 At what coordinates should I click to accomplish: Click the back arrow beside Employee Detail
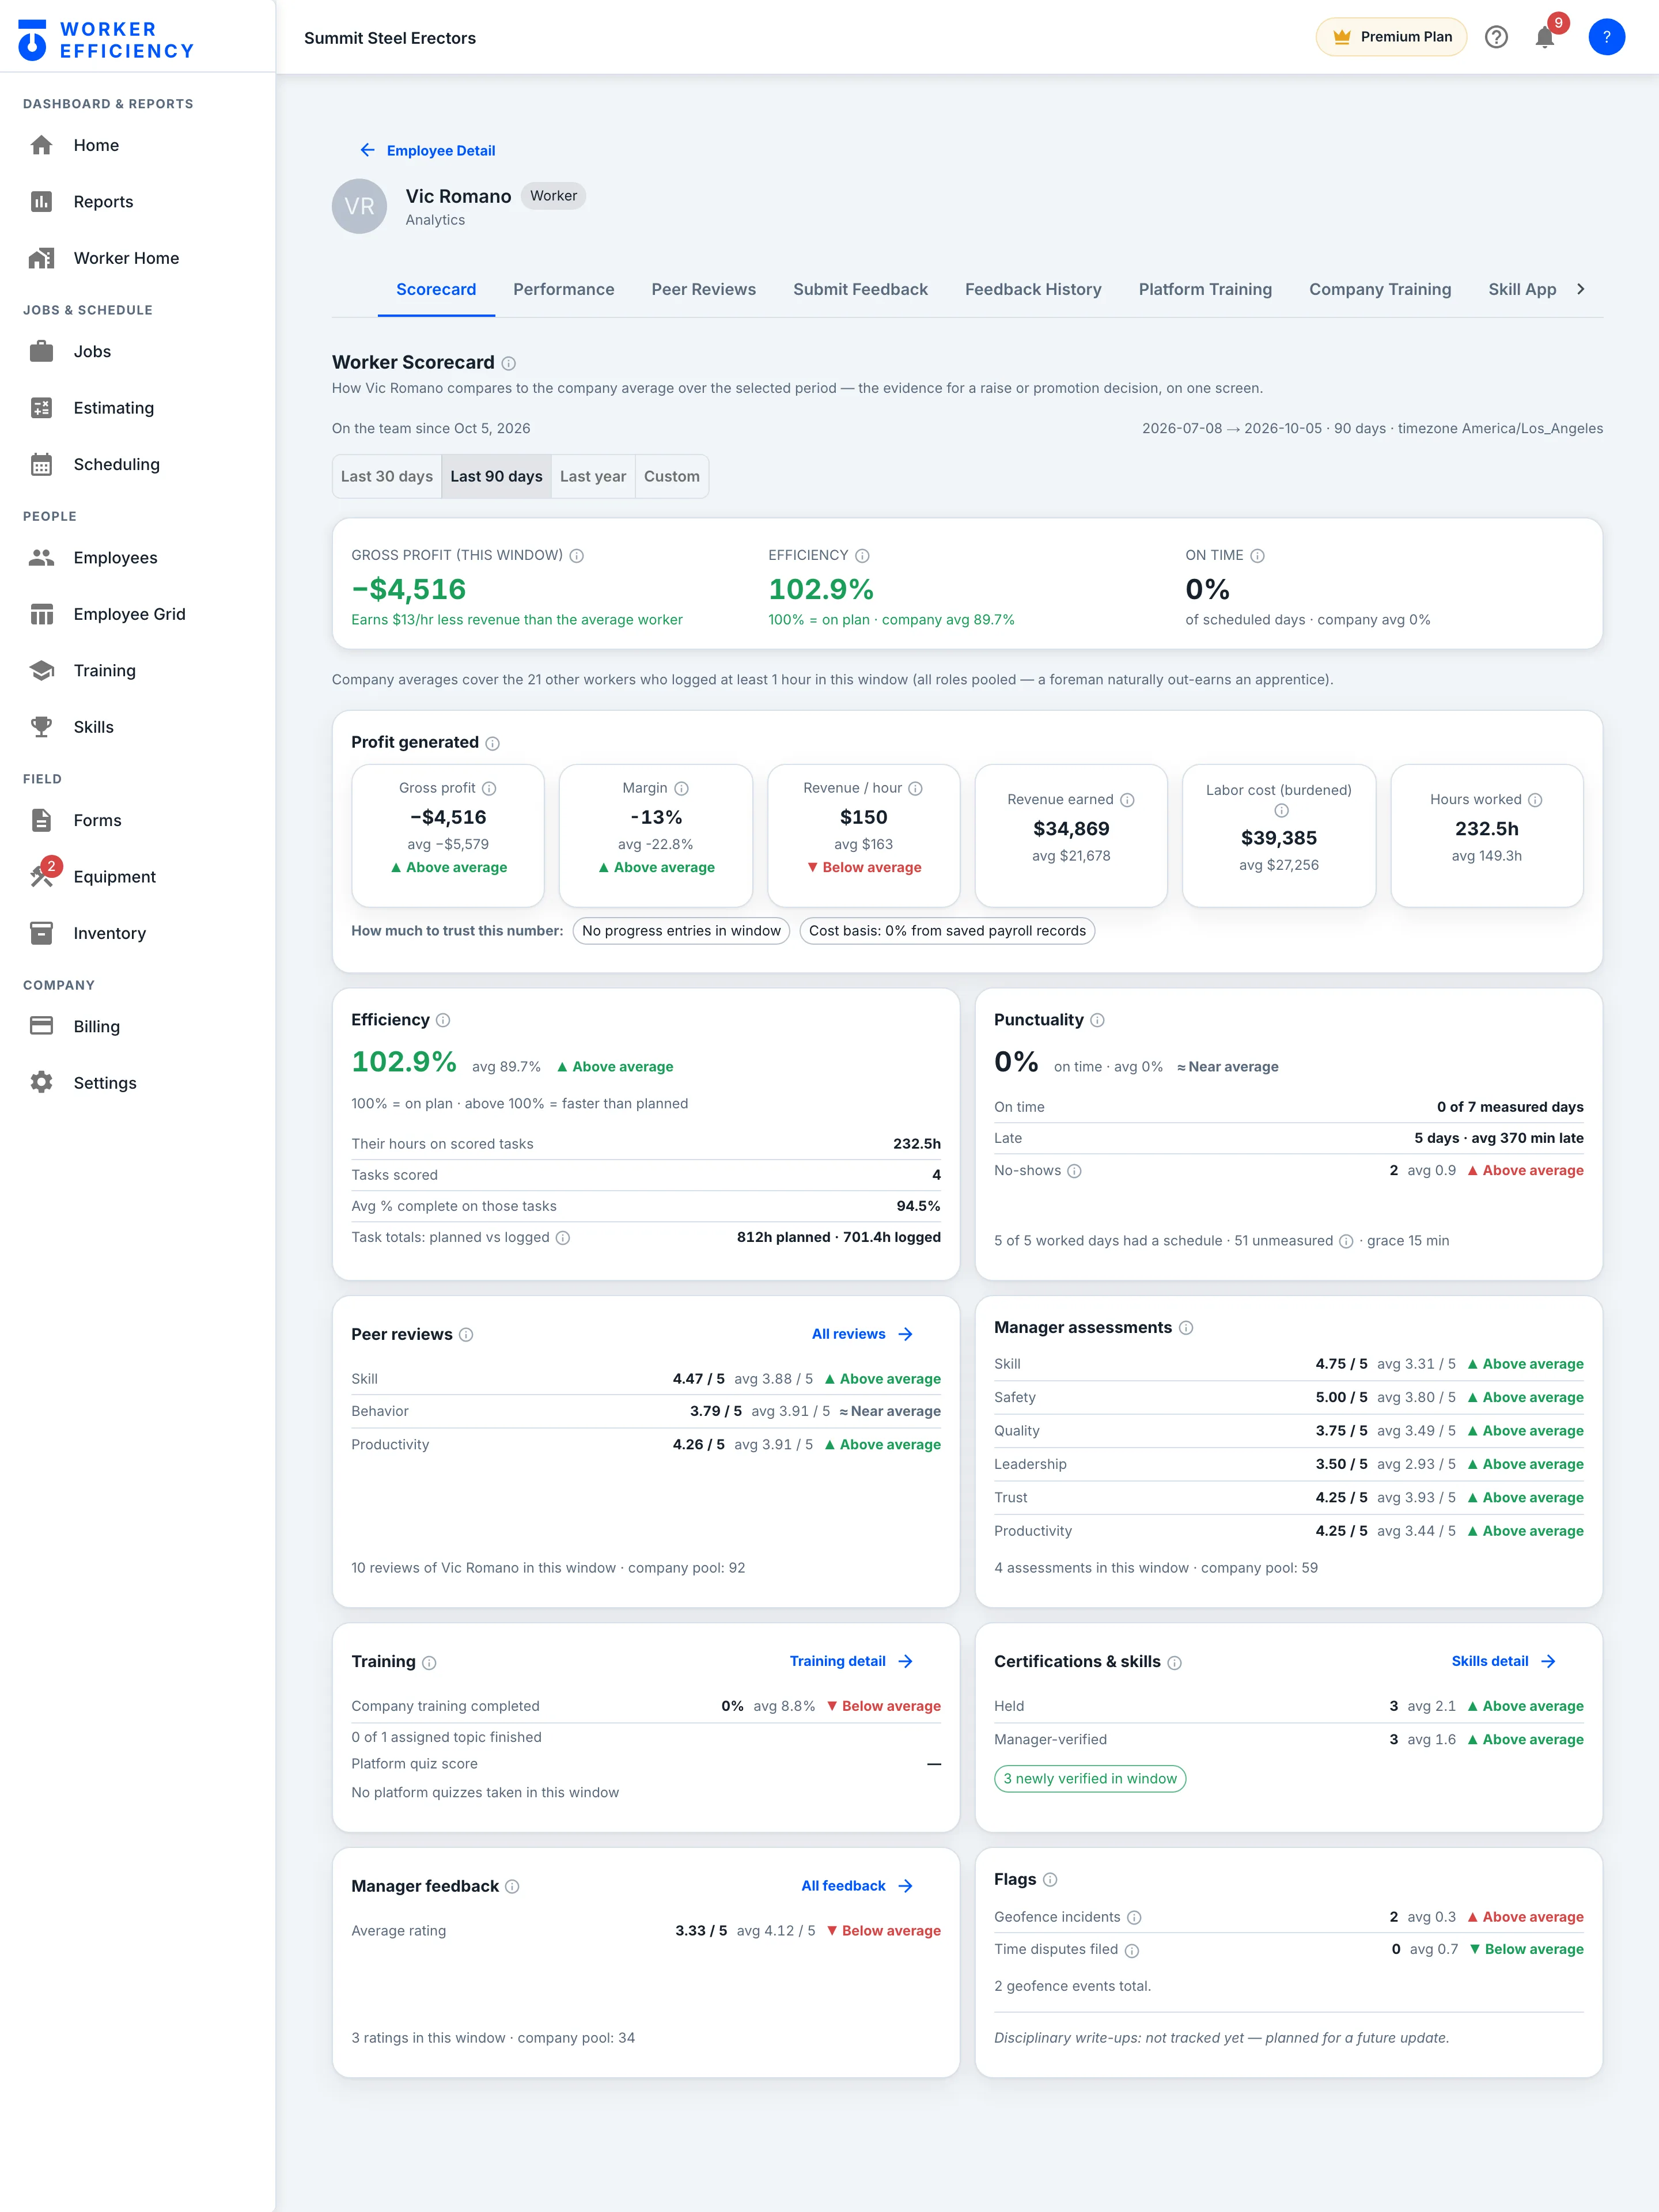(x=367, y=150)
